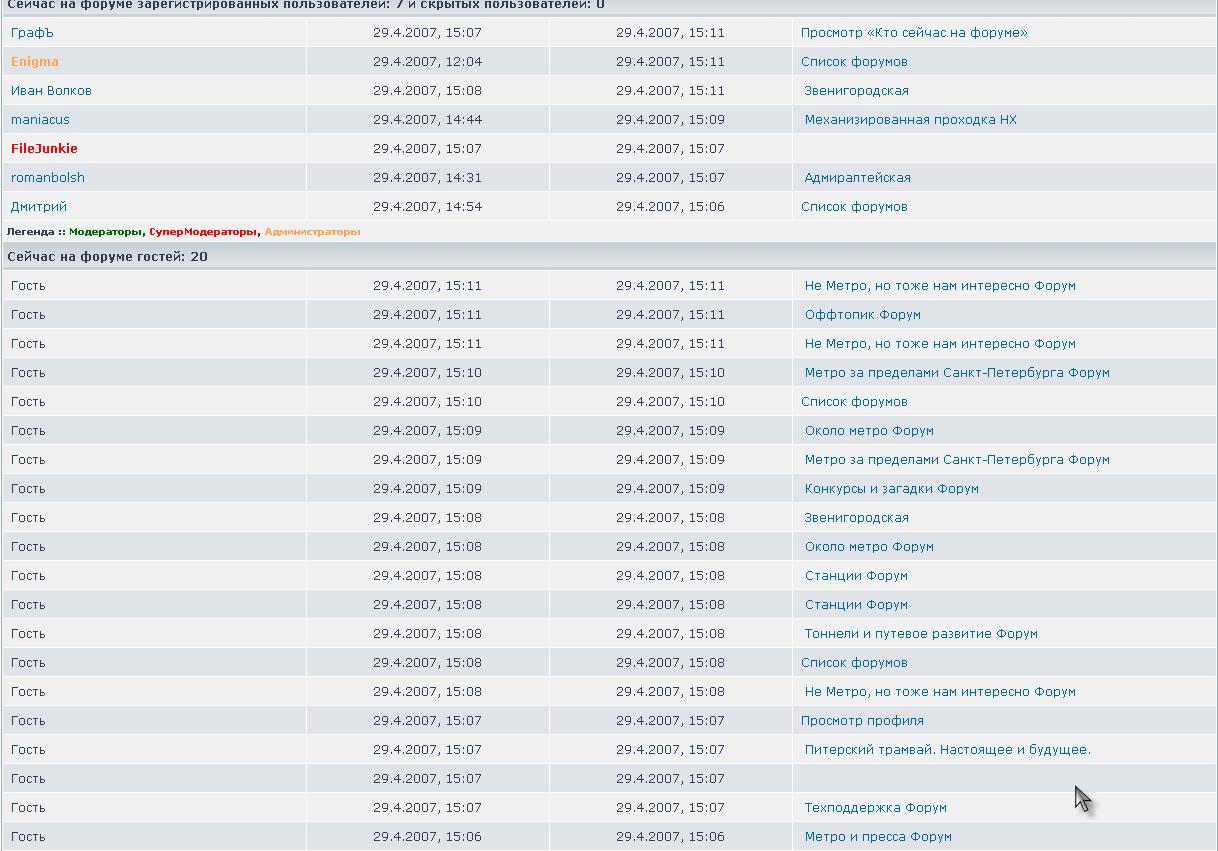Open Звенигородская topic in Иван Волков's row

[x=856, y=91]
